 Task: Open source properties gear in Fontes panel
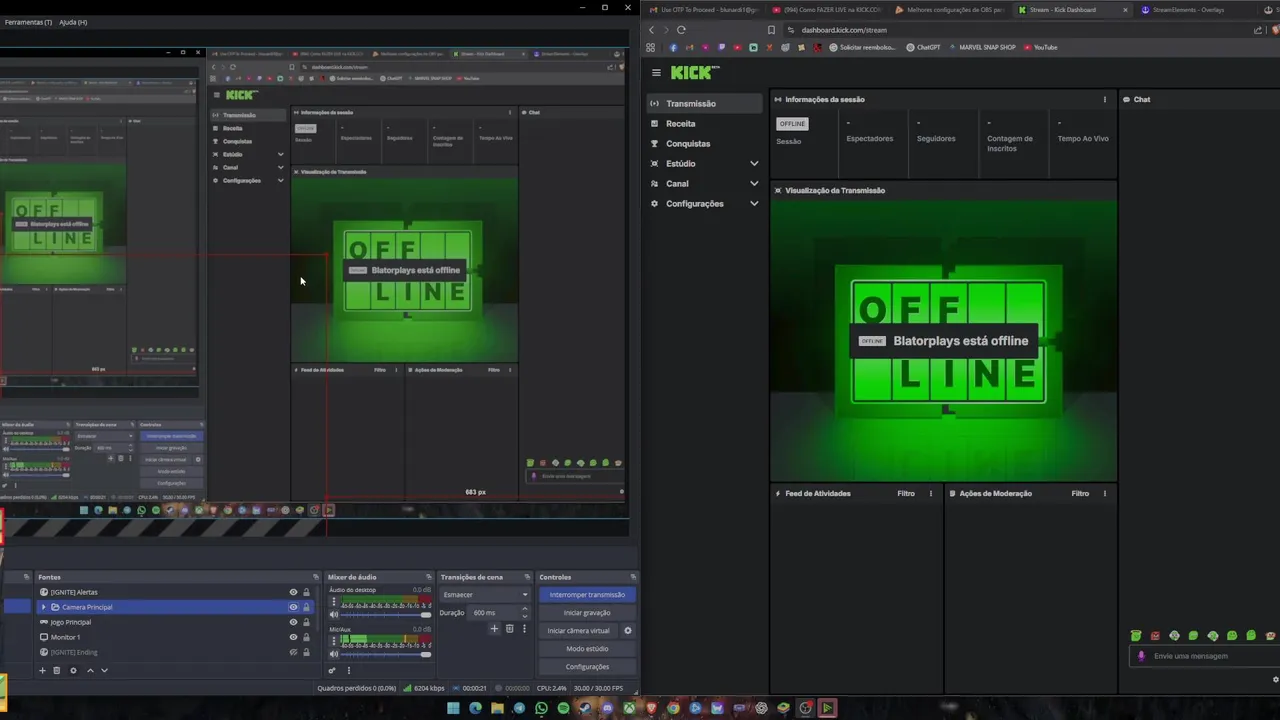(73, 670)
